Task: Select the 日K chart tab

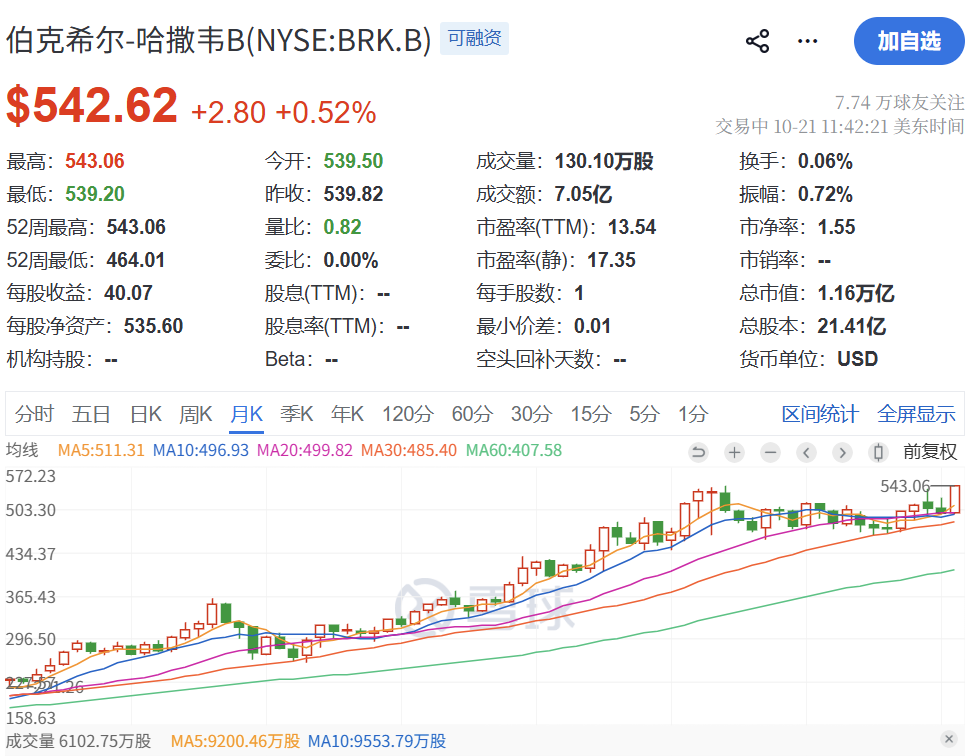Action: (146, 414)
